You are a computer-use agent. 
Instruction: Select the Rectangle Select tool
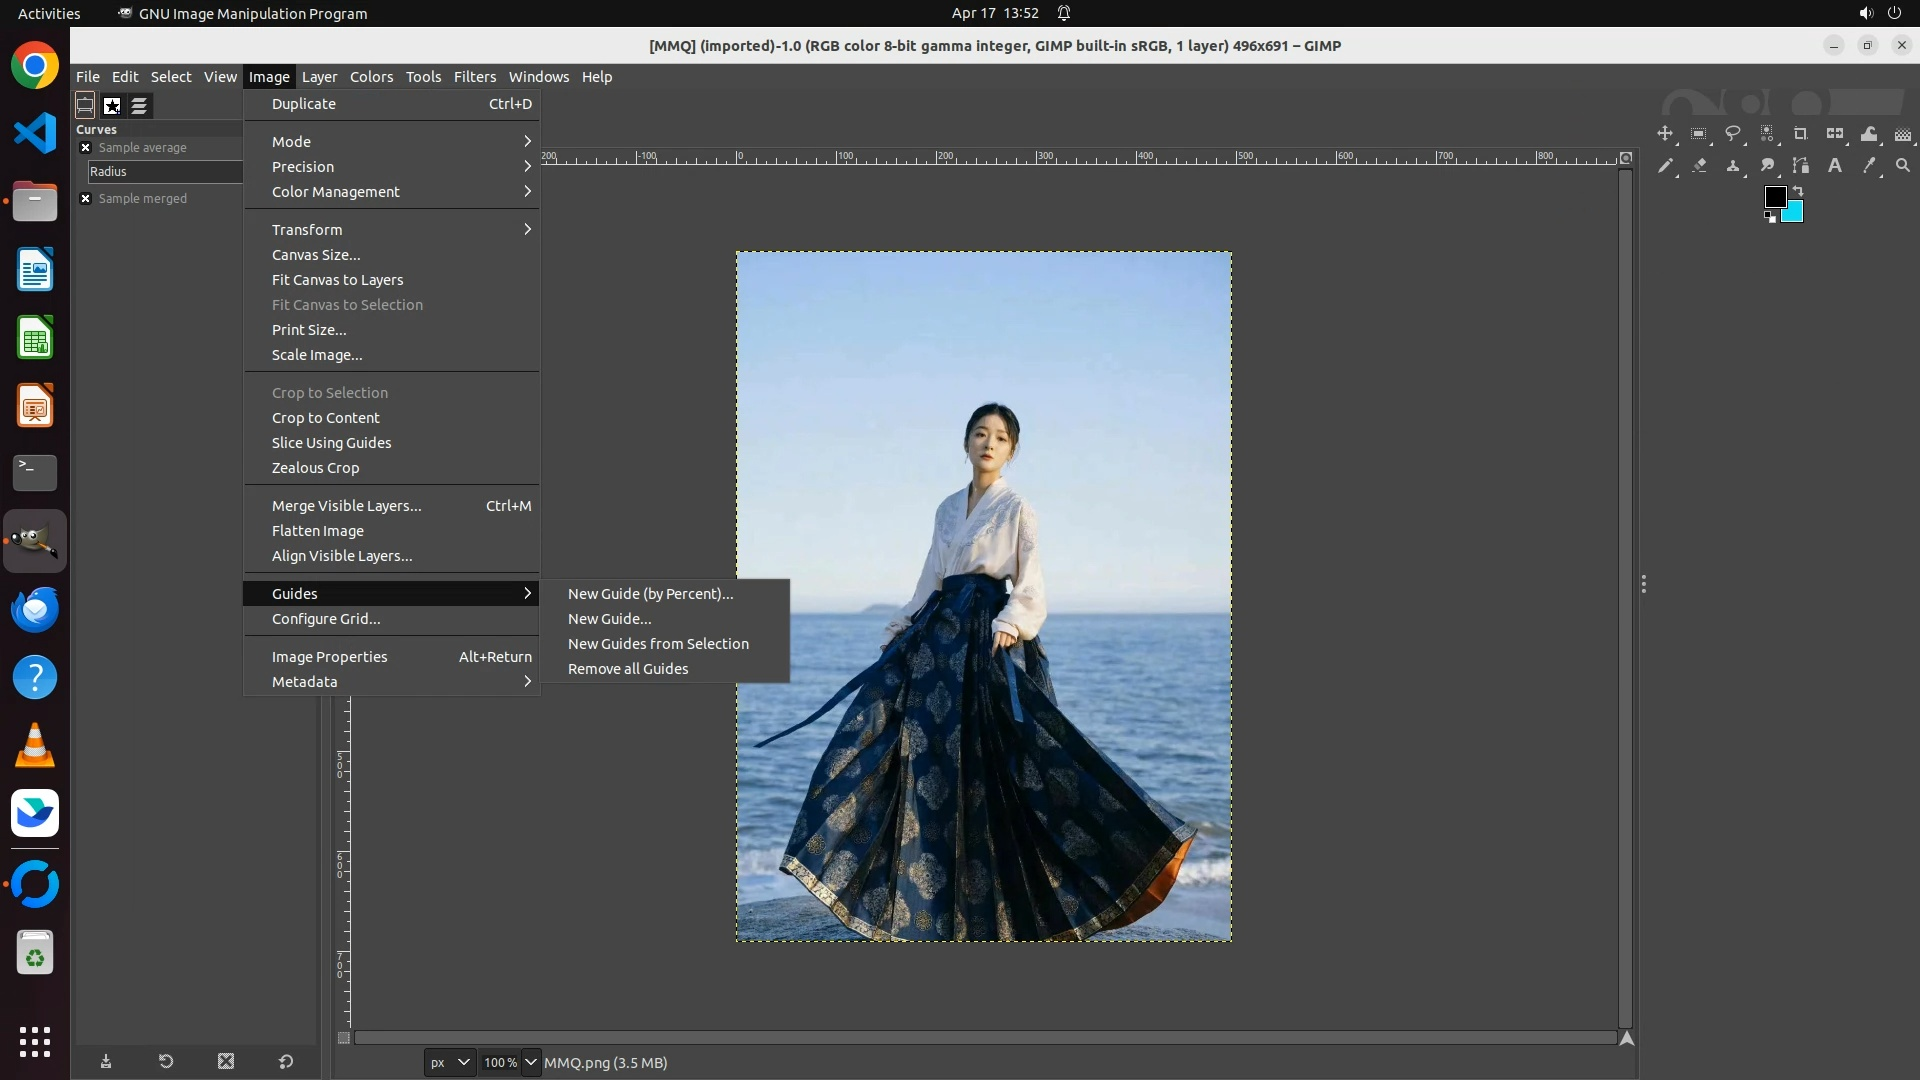pos(1699,134)
